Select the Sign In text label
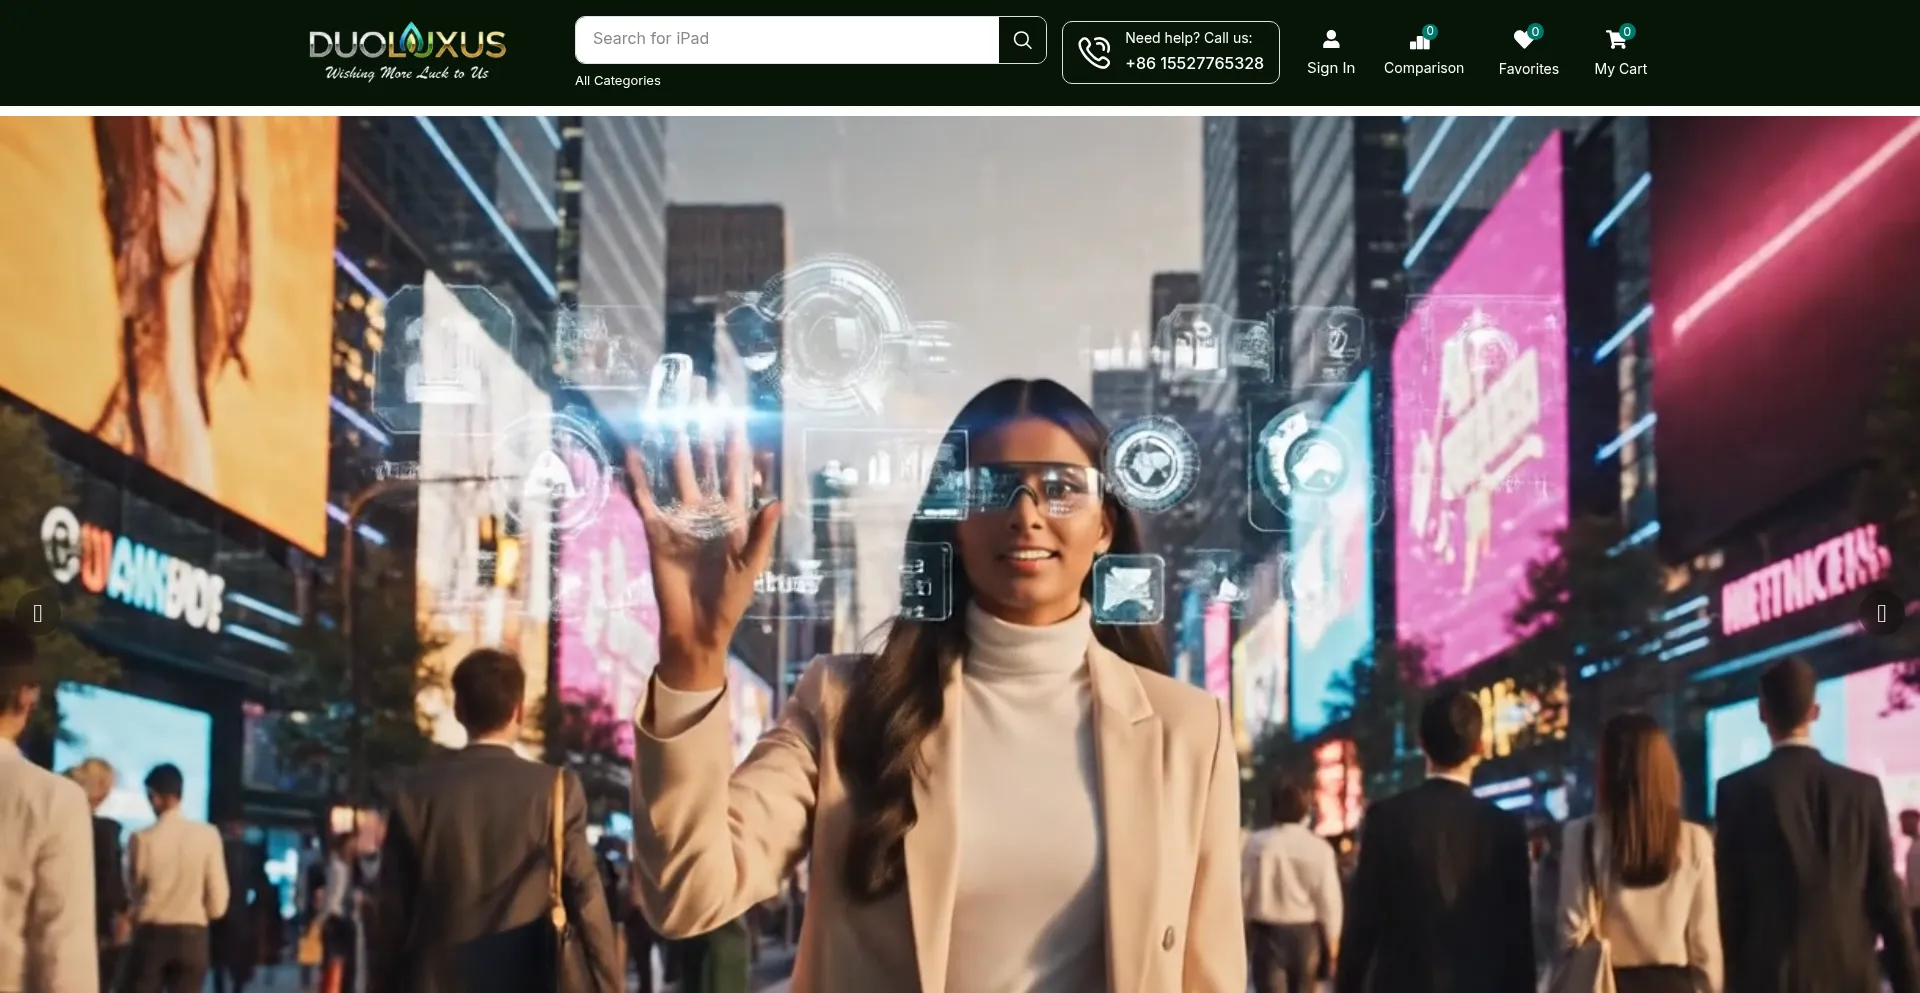This screenshot has width=1920, height=993. (1330, 68)
